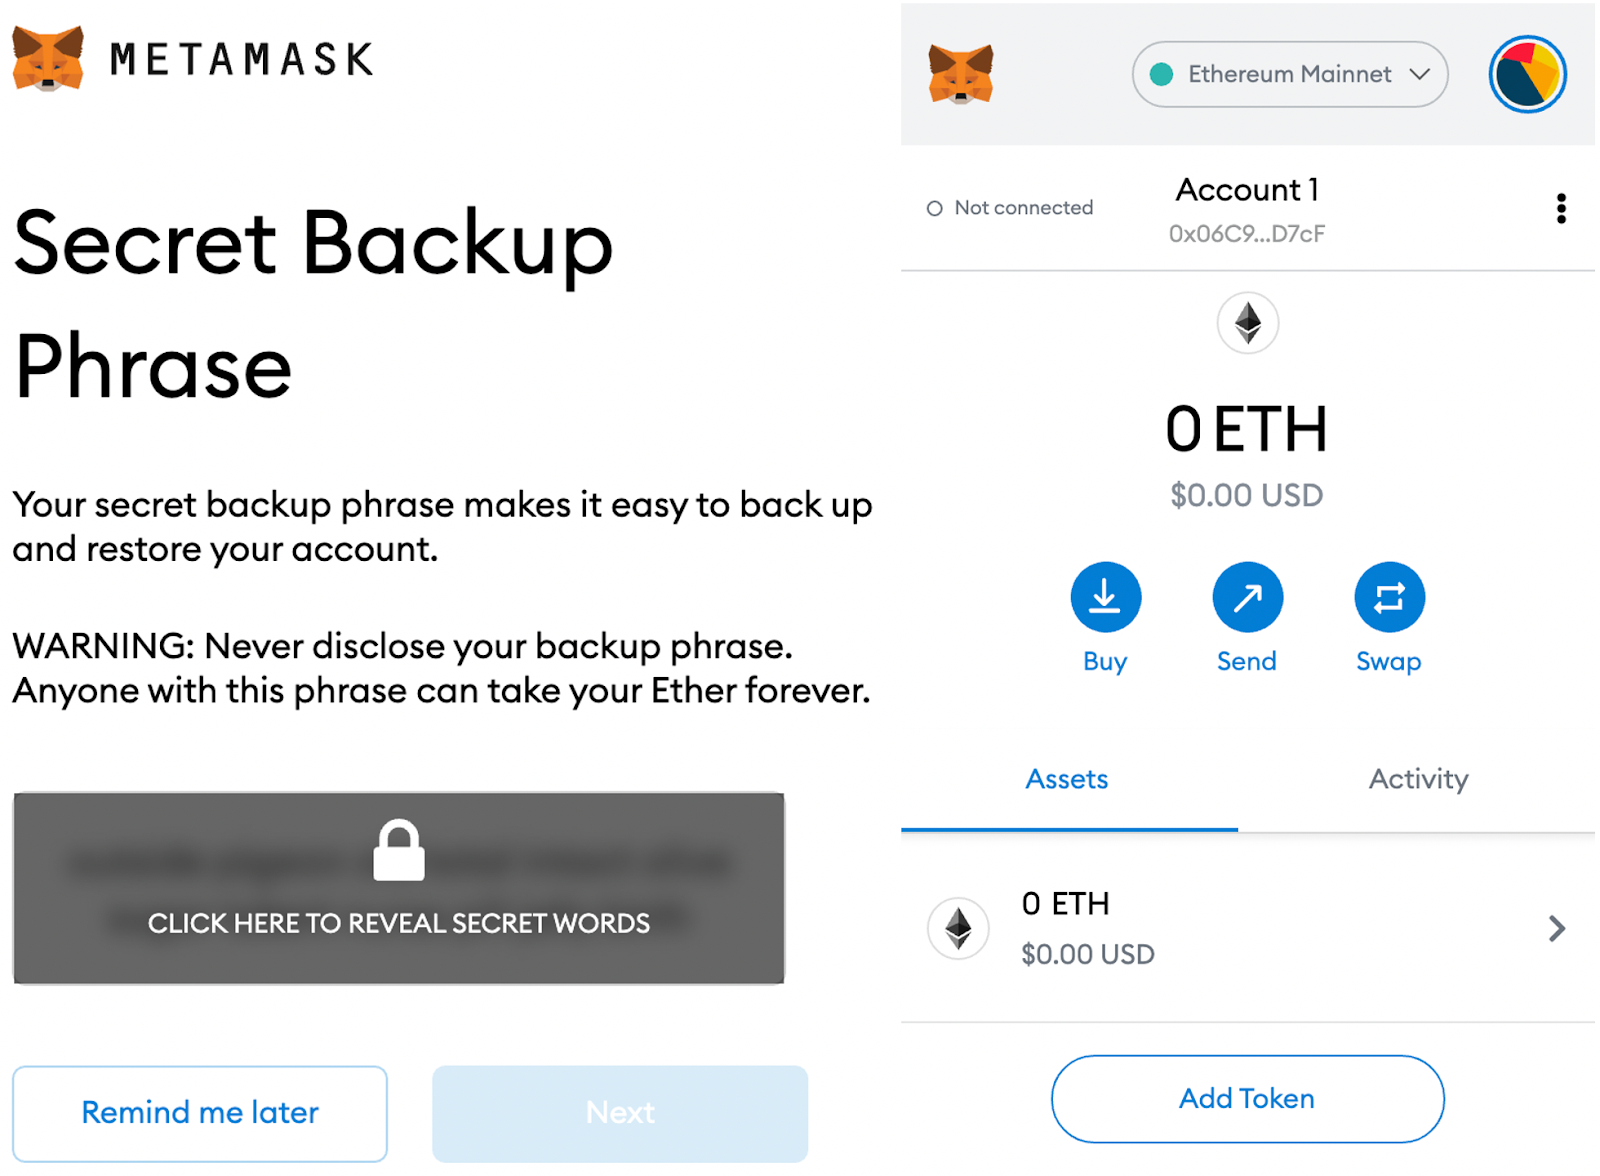
Task: Click the MetaMask fox logo on the backup page
Action: tap(48, 59)
